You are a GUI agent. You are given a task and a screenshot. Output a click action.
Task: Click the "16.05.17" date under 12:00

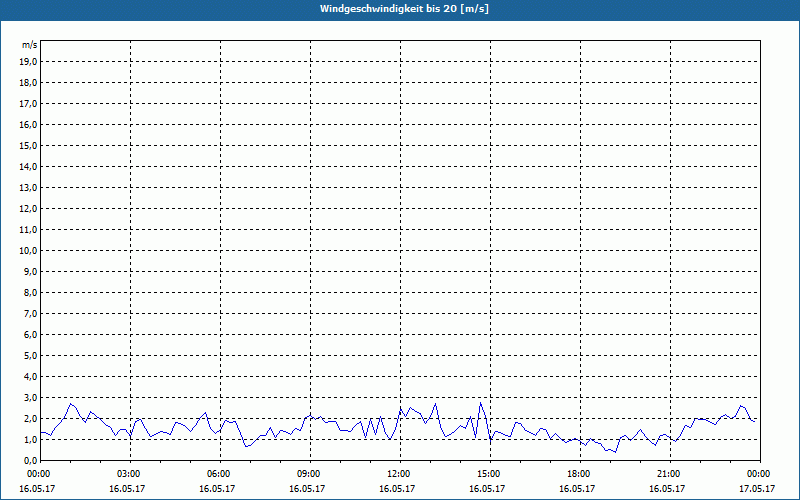point(396,489)
